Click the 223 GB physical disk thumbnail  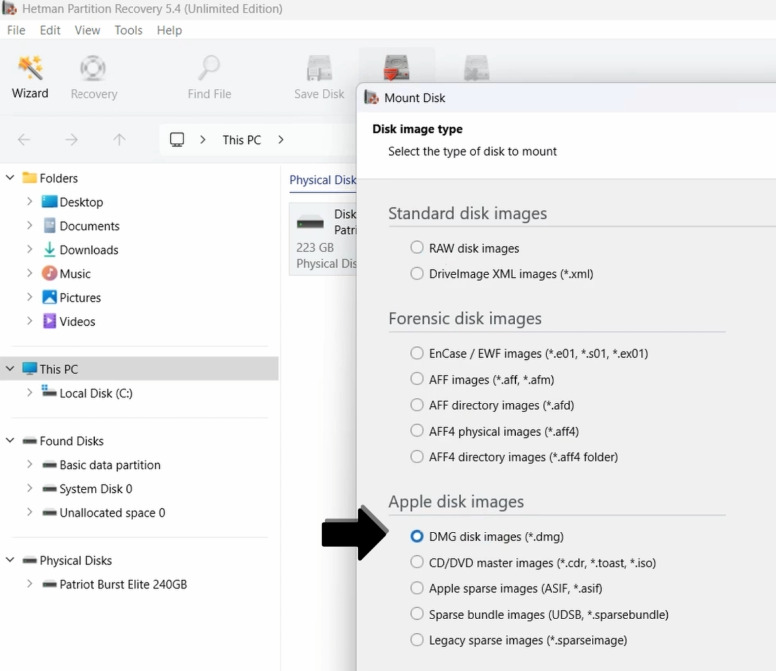(x=310, y=224)
